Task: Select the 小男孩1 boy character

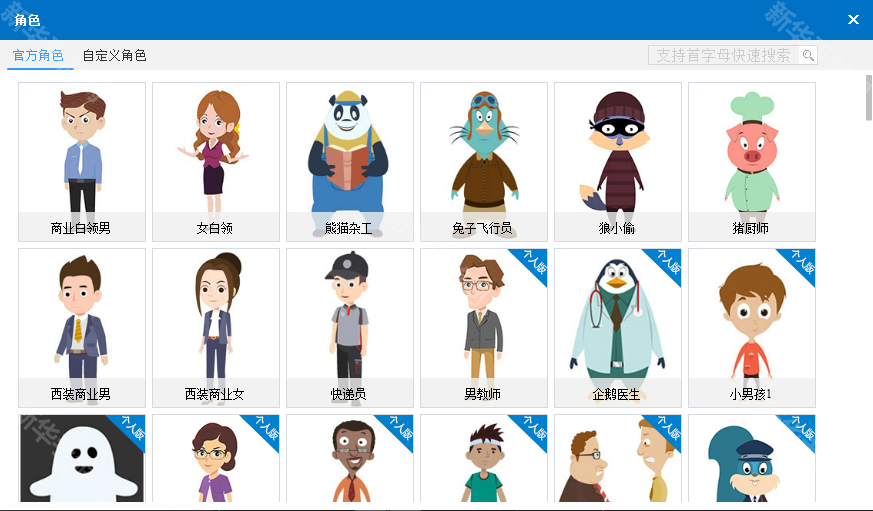Action: pos(752,326)
